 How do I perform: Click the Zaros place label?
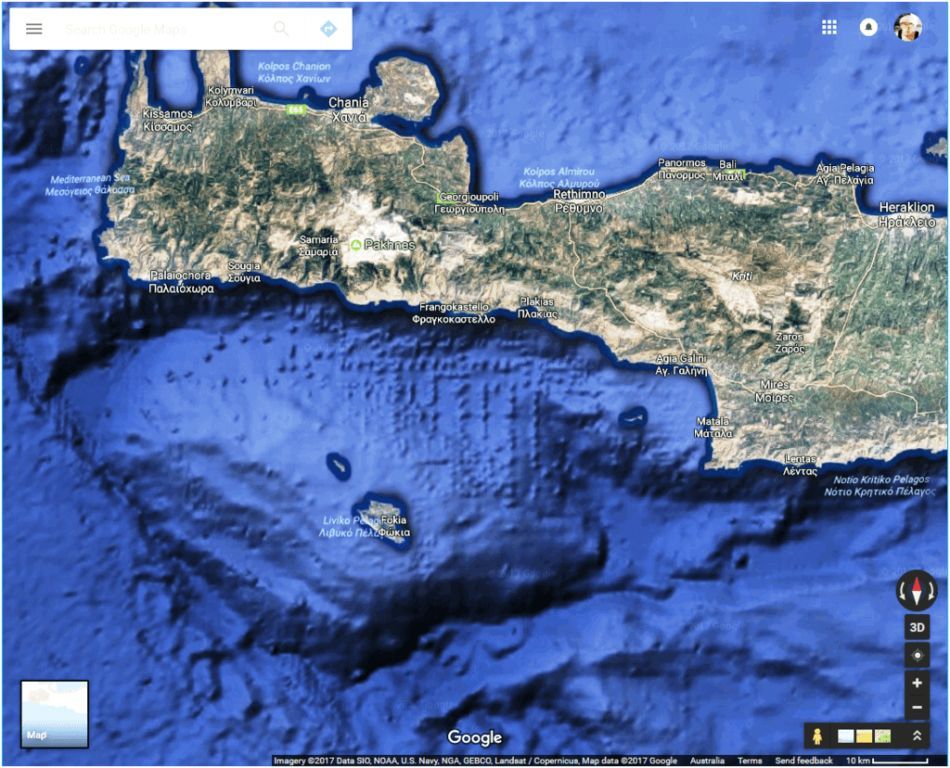pos(790,342)
